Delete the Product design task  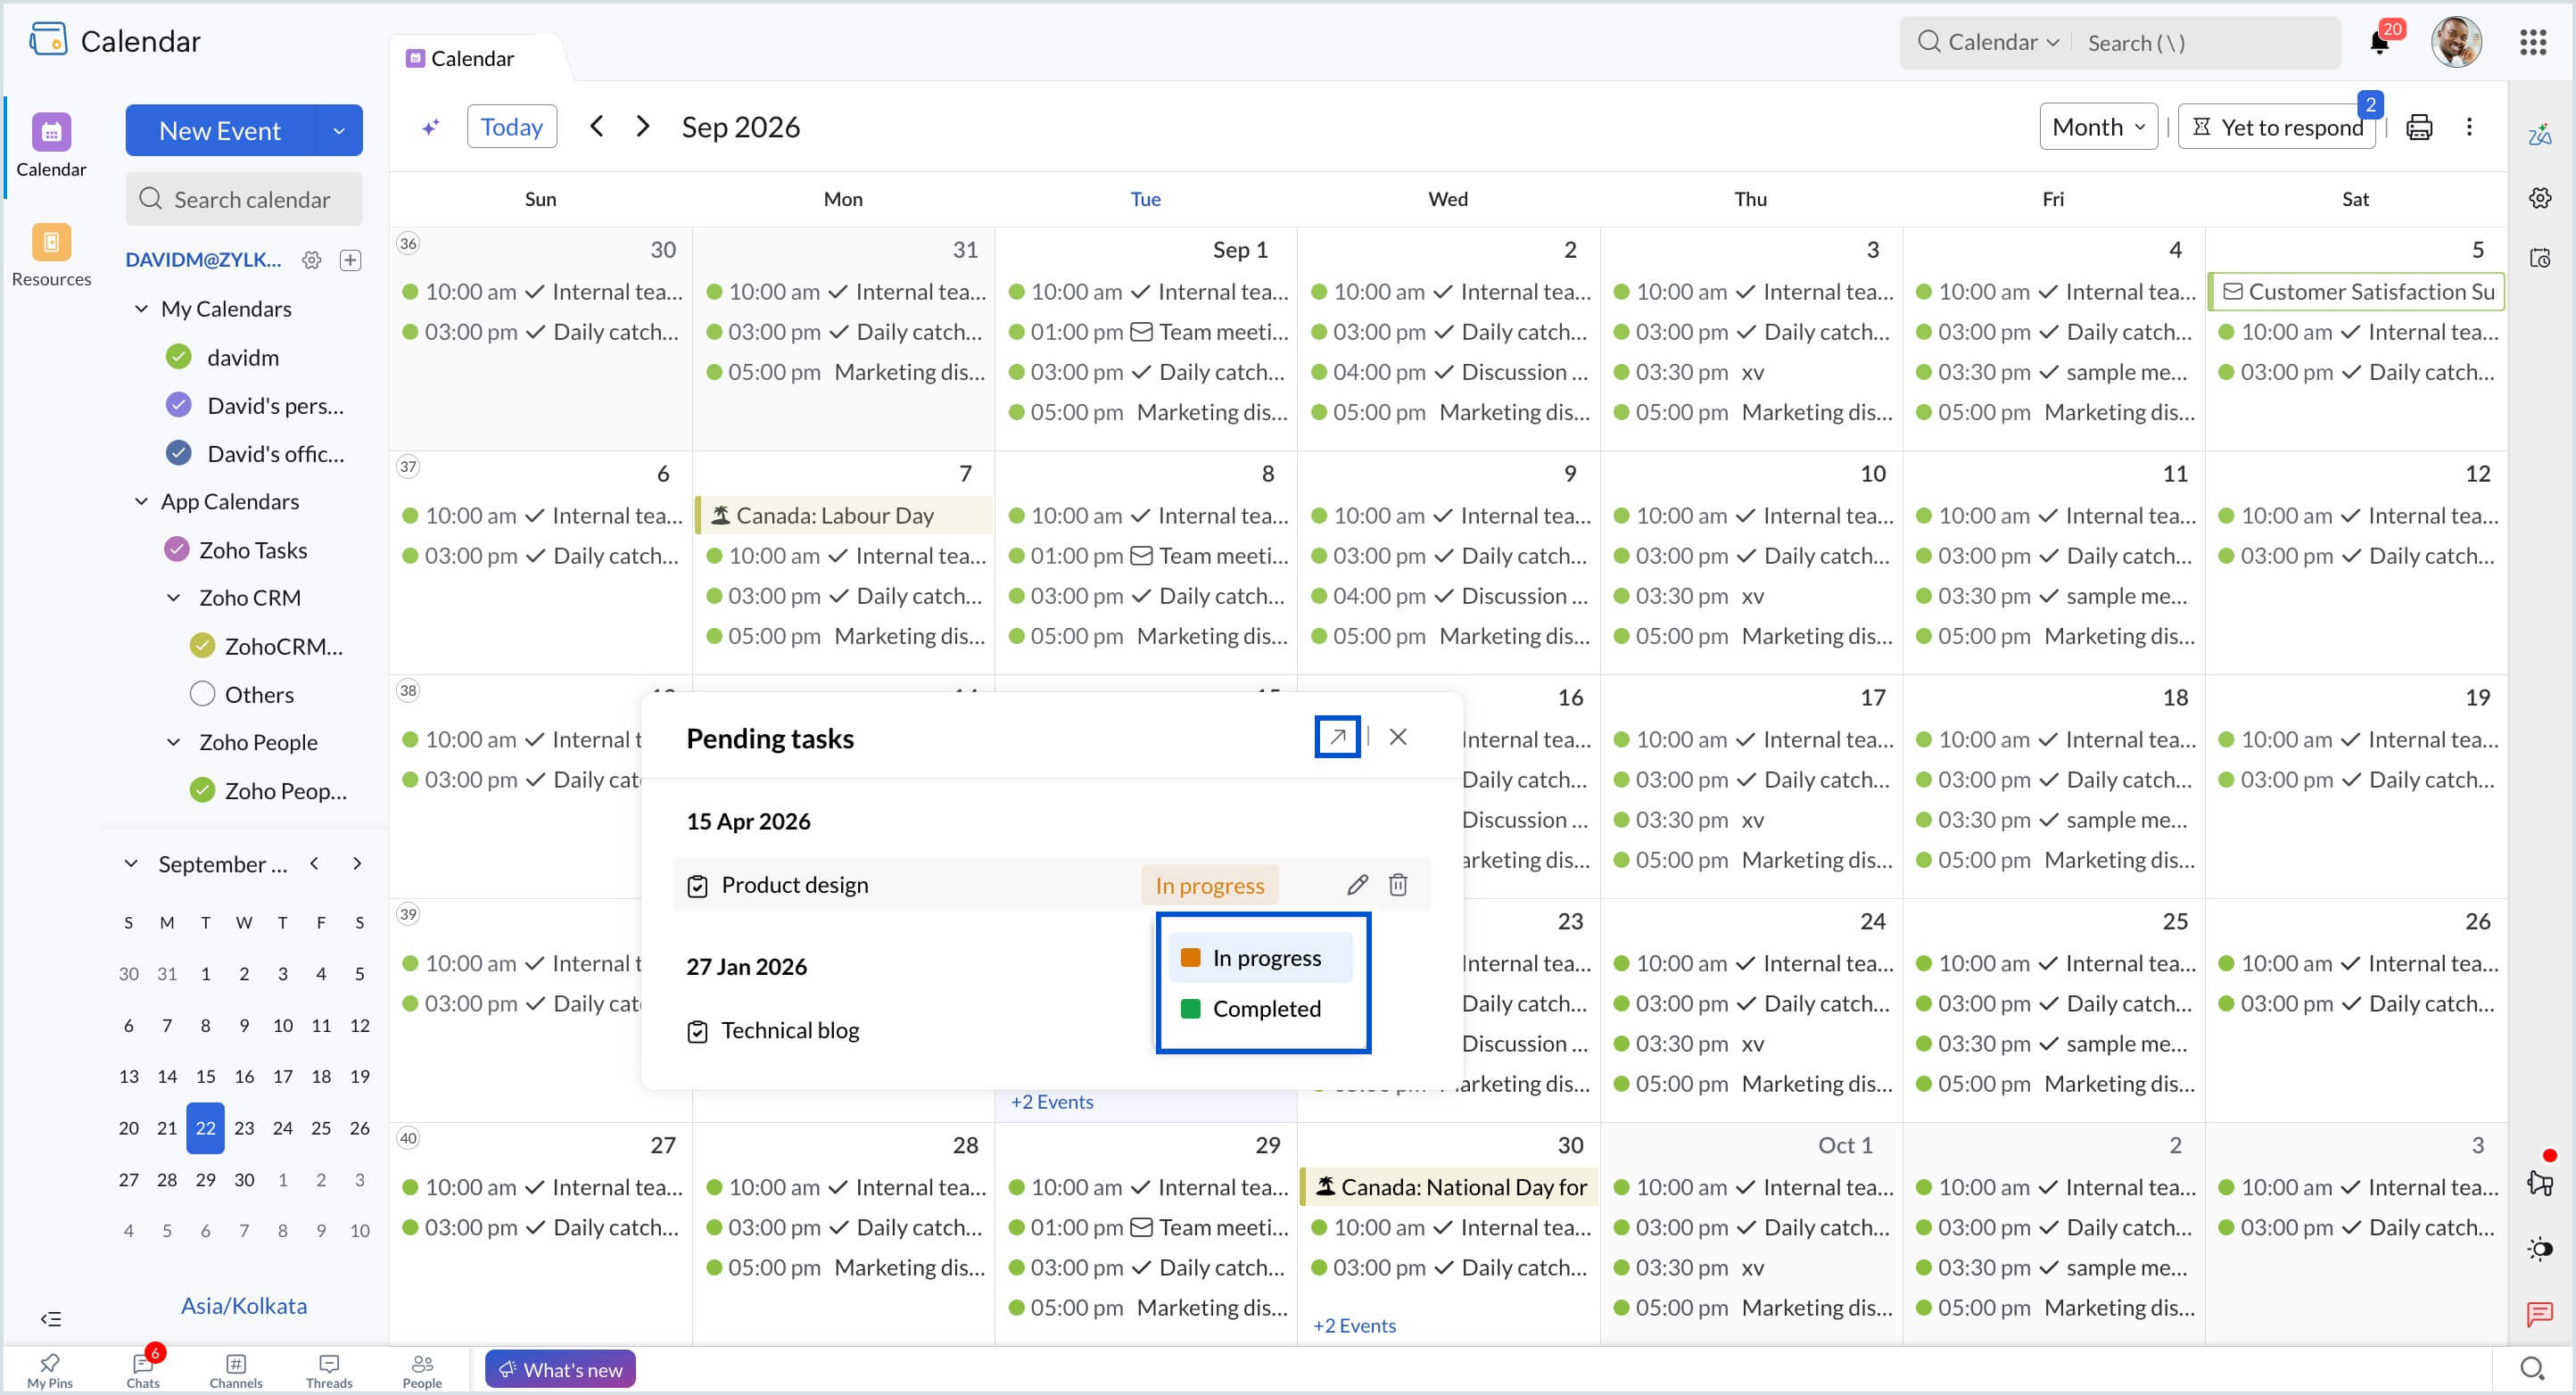(1398, 885)
